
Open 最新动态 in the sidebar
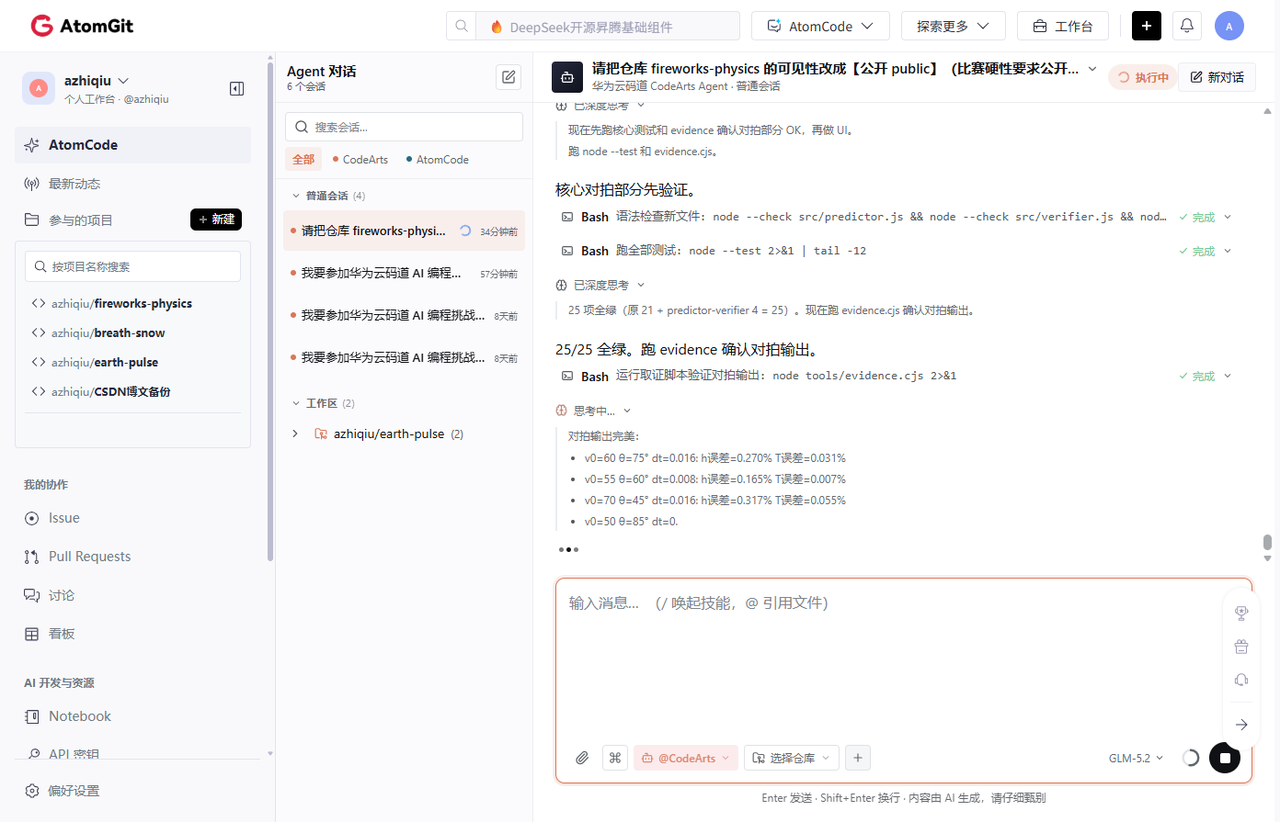click(x=74, y=184)
